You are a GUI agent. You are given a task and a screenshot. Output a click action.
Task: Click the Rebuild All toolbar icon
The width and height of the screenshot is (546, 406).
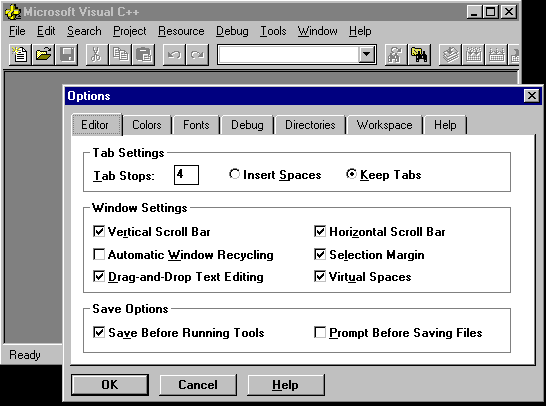tap(497, 54)
